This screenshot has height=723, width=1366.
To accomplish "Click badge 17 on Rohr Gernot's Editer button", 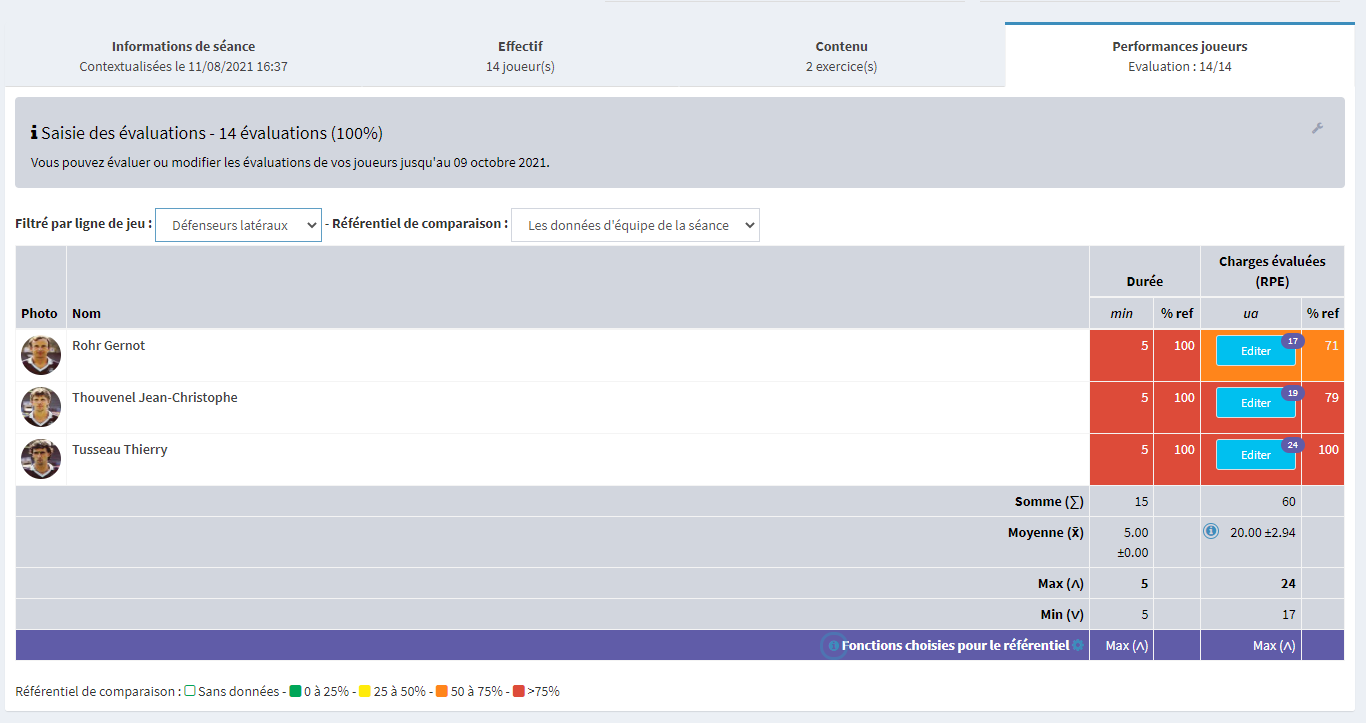I will pyautogui.click(x=1292, y=341).
